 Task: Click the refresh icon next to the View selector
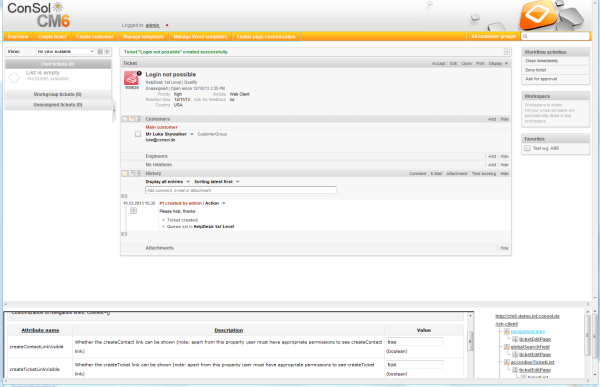pyautogui.click(x=107, y=51)
